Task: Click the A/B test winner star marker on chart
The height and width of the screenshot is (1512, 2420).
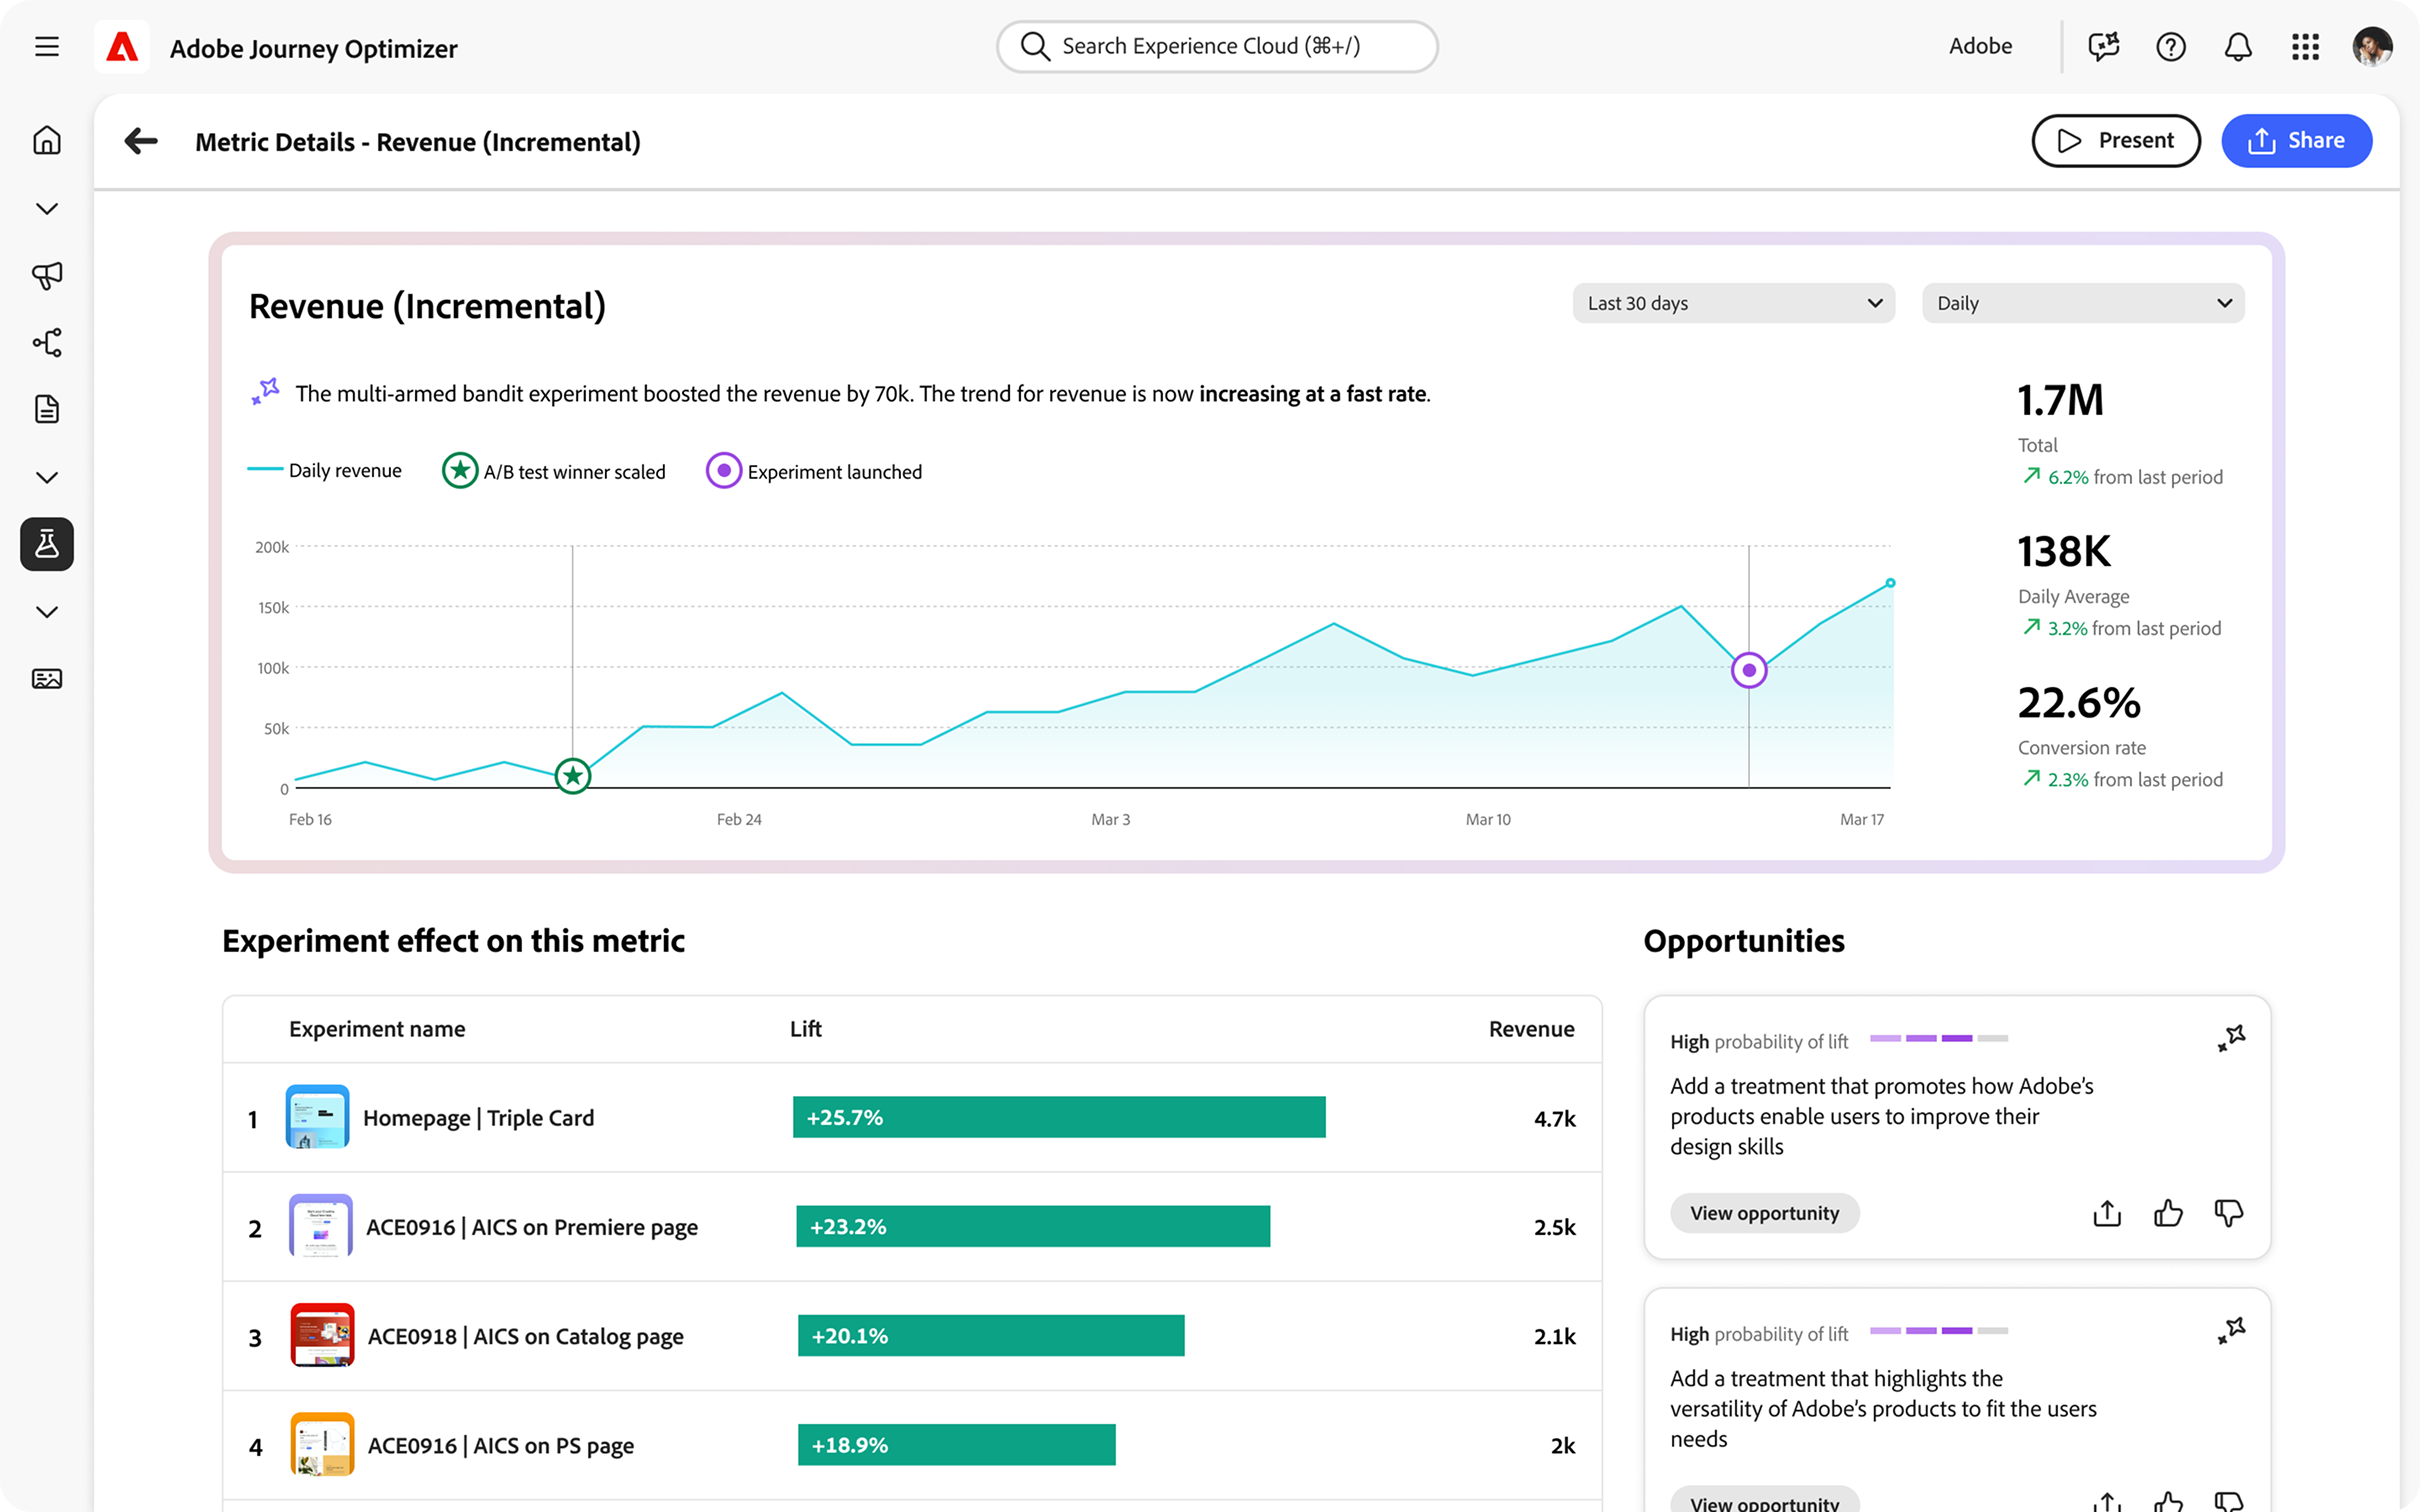Action: 573,776
